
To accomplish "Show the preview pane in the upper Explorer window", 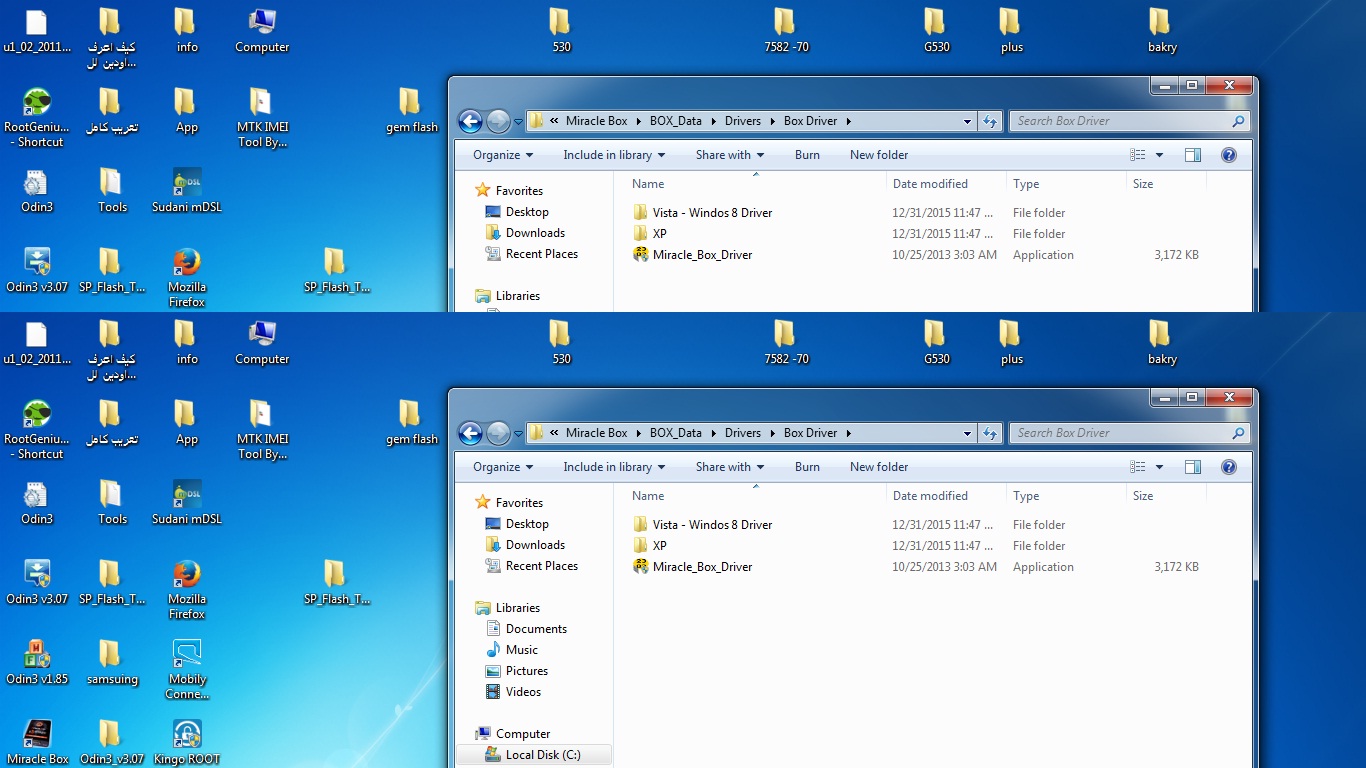I will (x=1193, y=155).
